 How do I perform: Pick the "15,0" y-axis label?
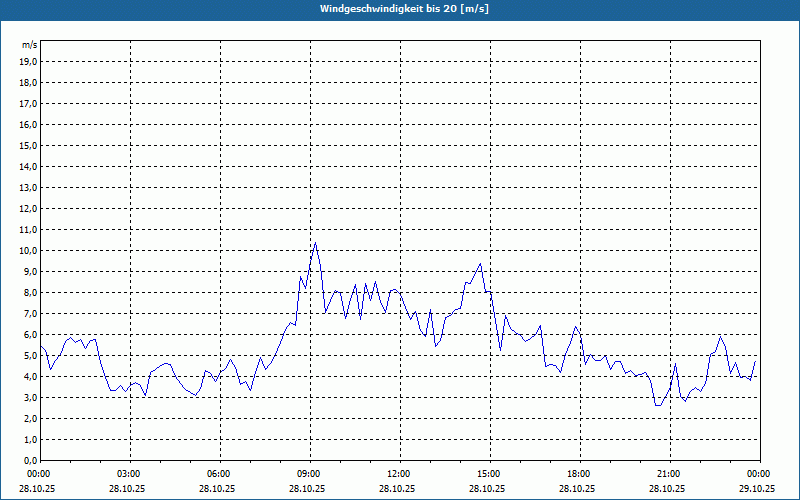(29, 145)
